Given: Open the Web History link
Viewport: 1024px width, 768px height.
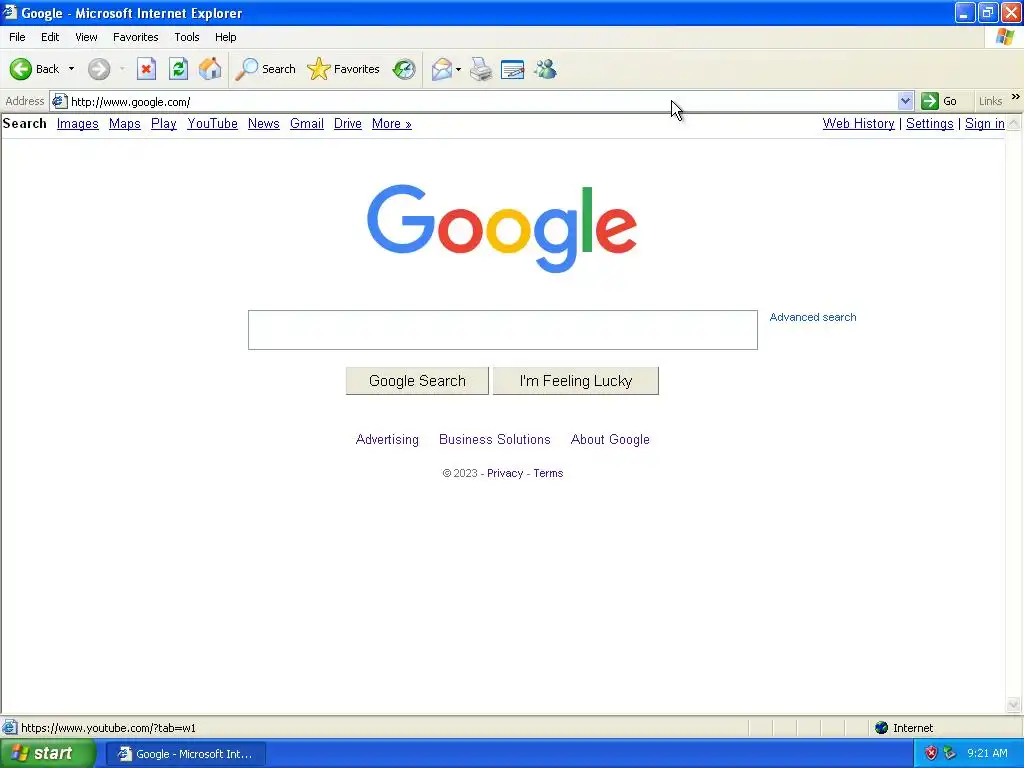Looking at the screenshot, I should point(858,123).
